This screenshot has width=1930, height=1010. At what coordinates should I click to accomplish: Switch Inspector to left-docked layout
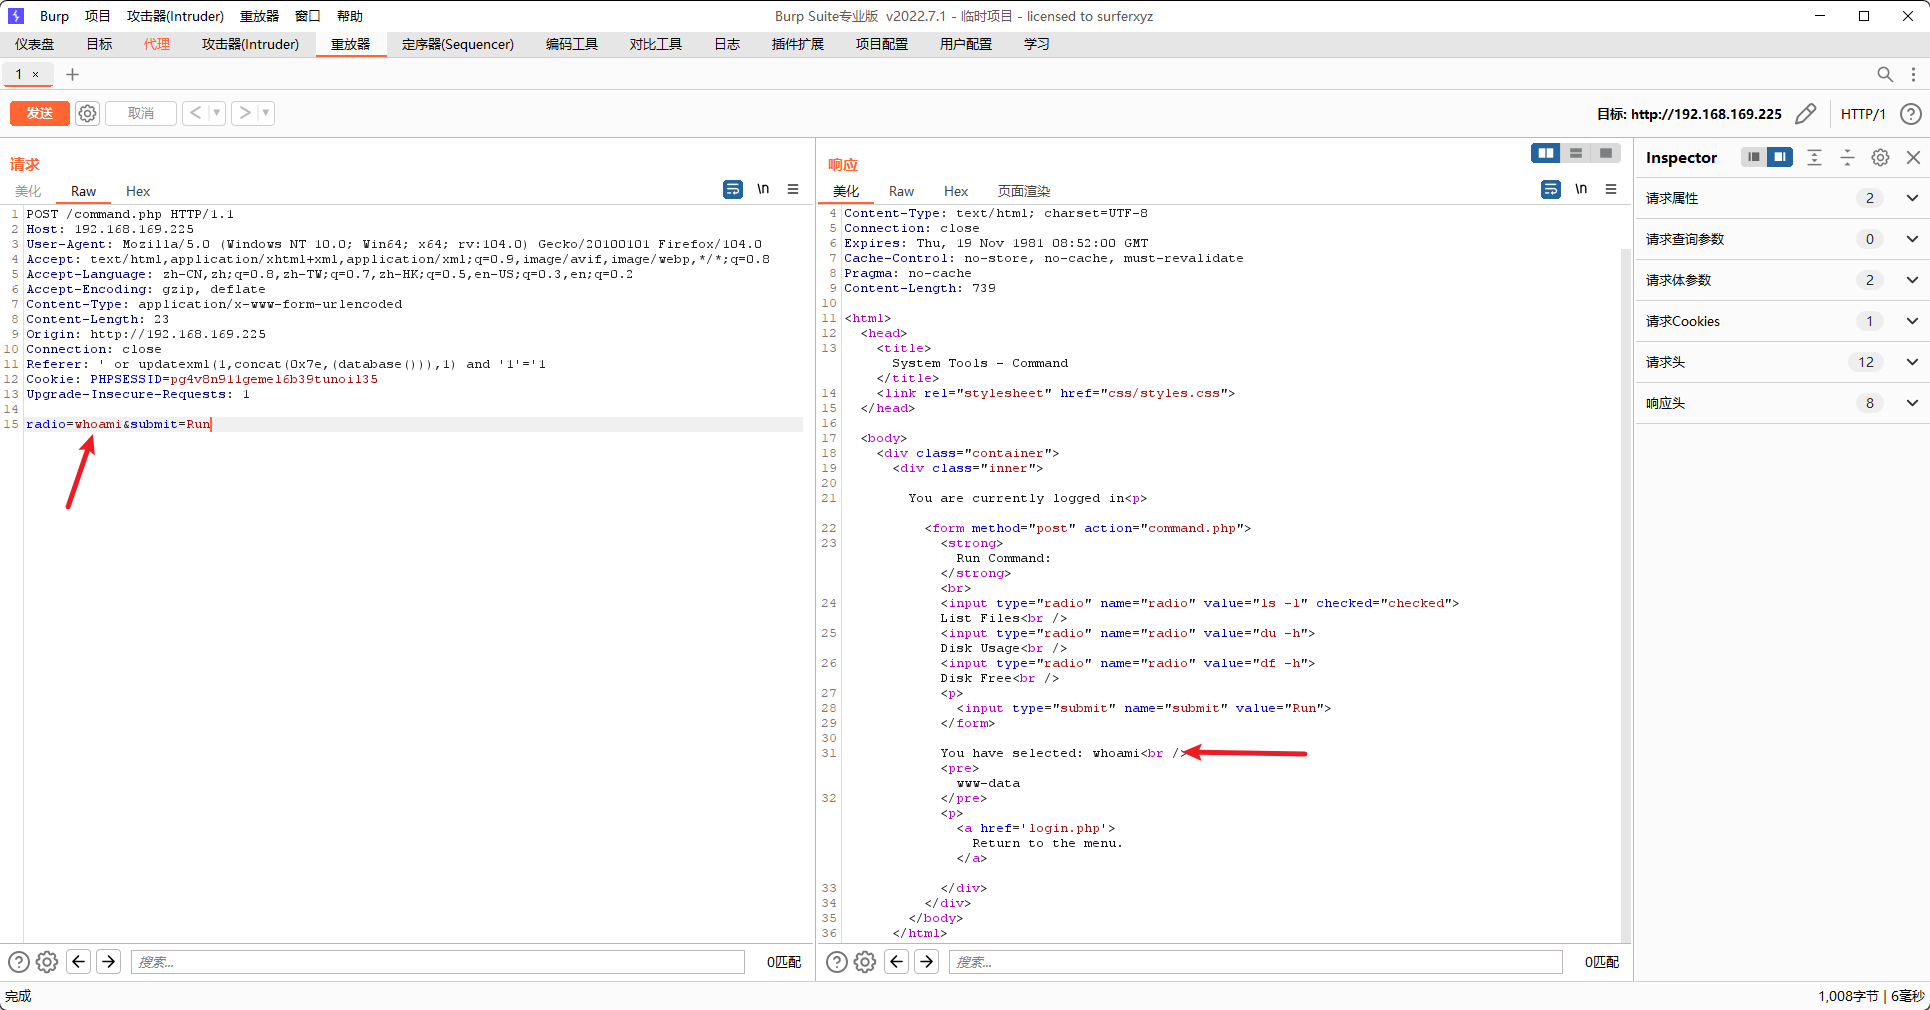[1754, 157]
